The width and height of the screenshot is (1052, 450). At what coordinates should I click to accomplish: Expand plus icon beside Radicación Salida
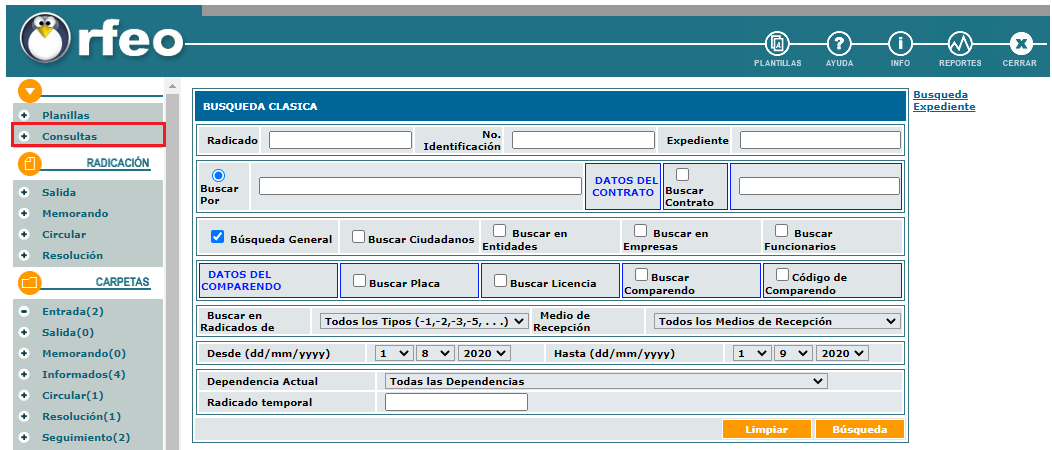(x=24, y=192)
